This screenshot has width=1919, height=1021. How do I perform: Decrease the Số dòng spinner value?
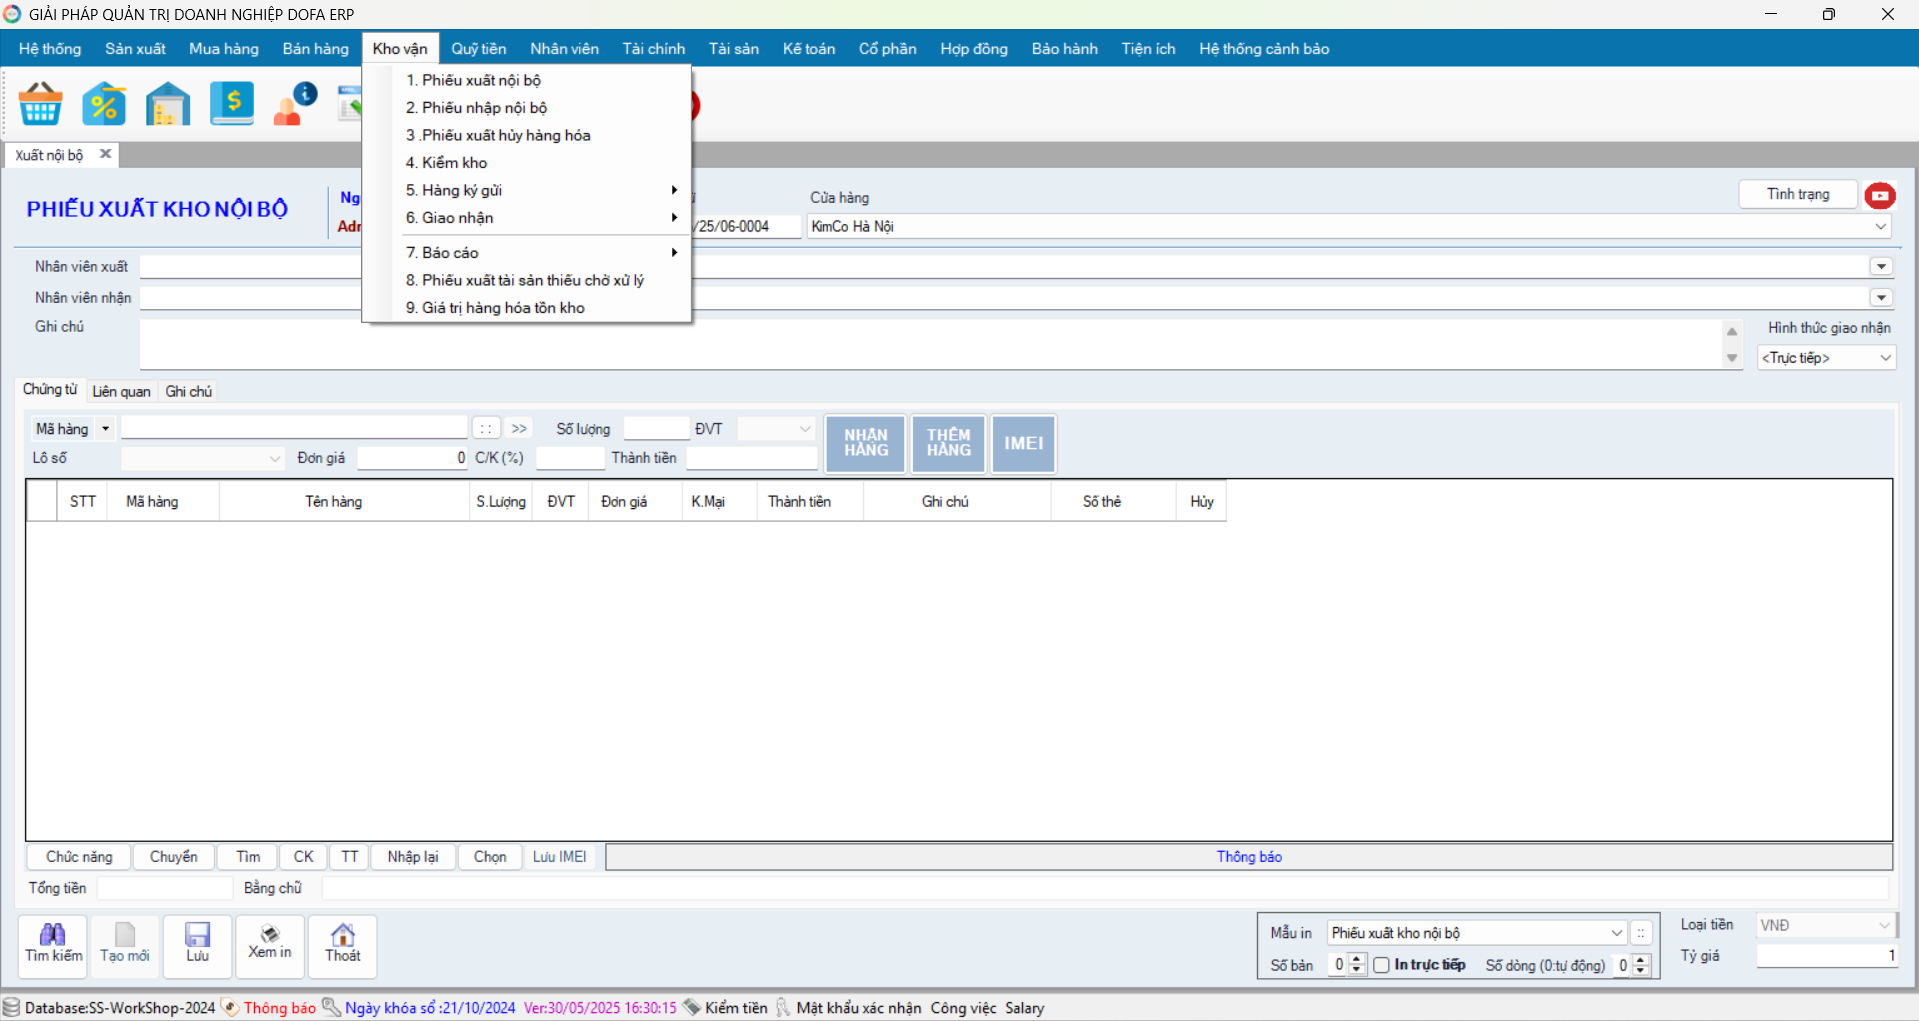pyautogui.click(x=1641, y=970)
